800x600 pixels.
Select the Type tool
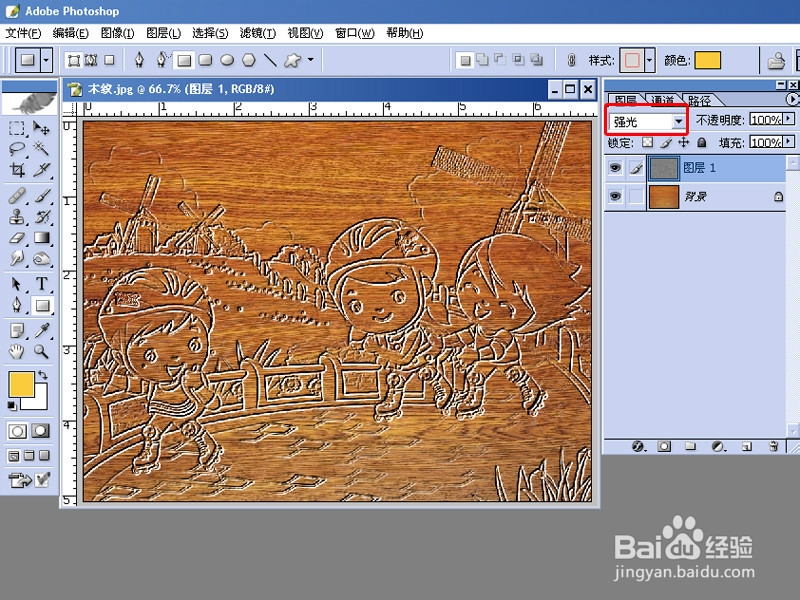[41, 284]
